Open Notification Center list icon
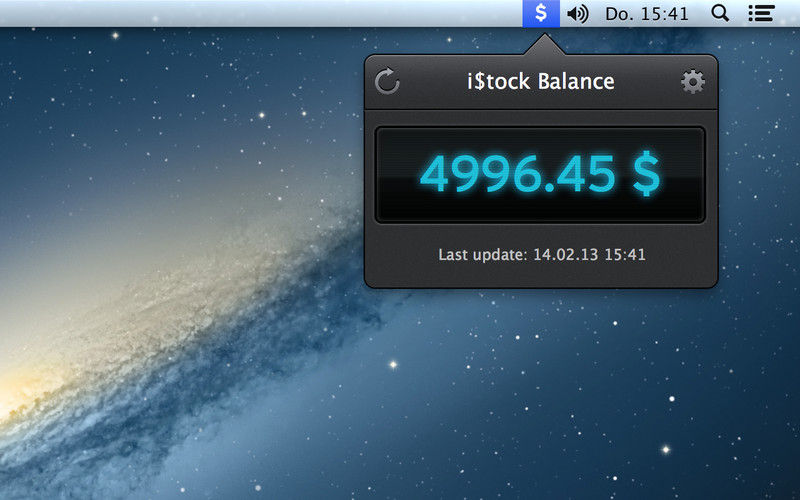 click(761, 13)
